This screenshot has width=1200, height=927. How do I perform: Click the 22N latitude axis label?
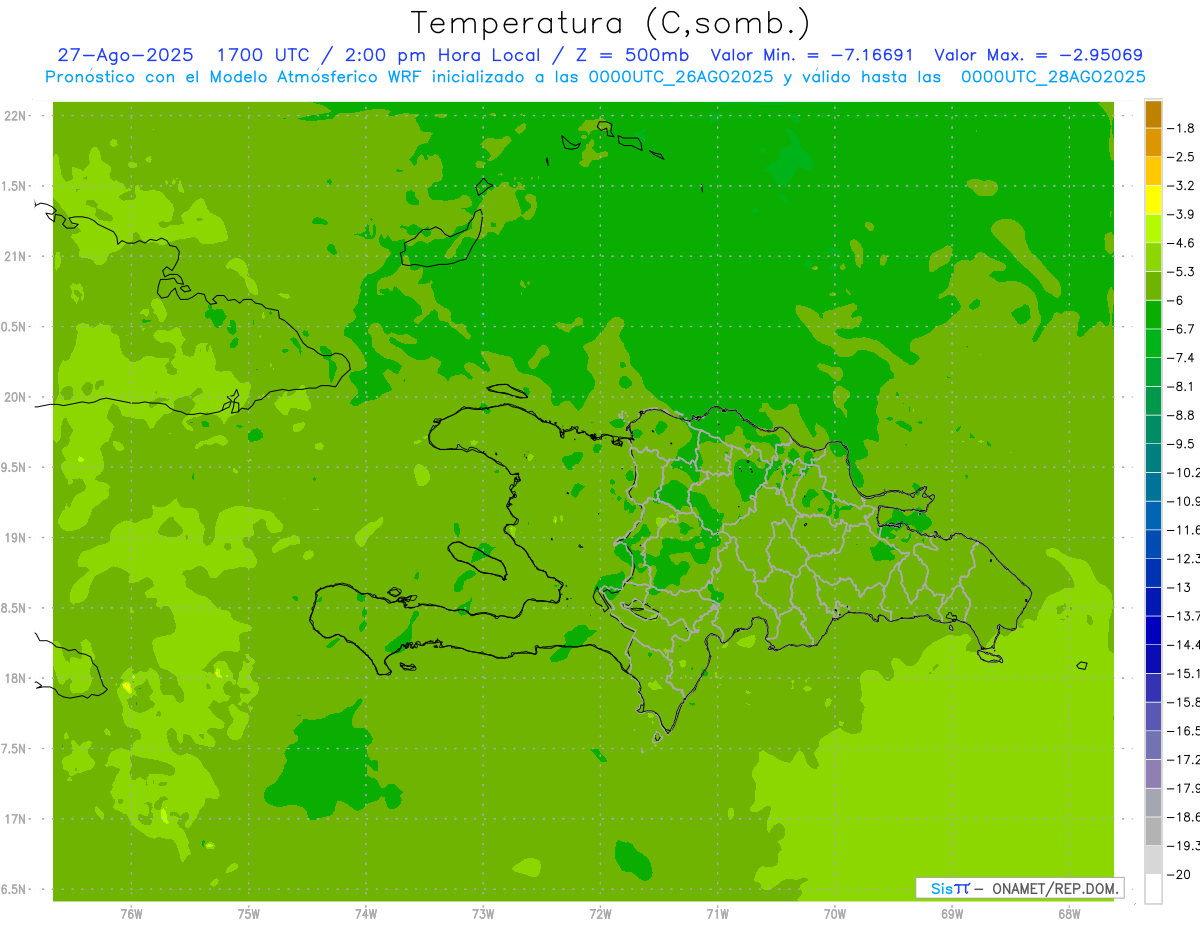[14, 116]
